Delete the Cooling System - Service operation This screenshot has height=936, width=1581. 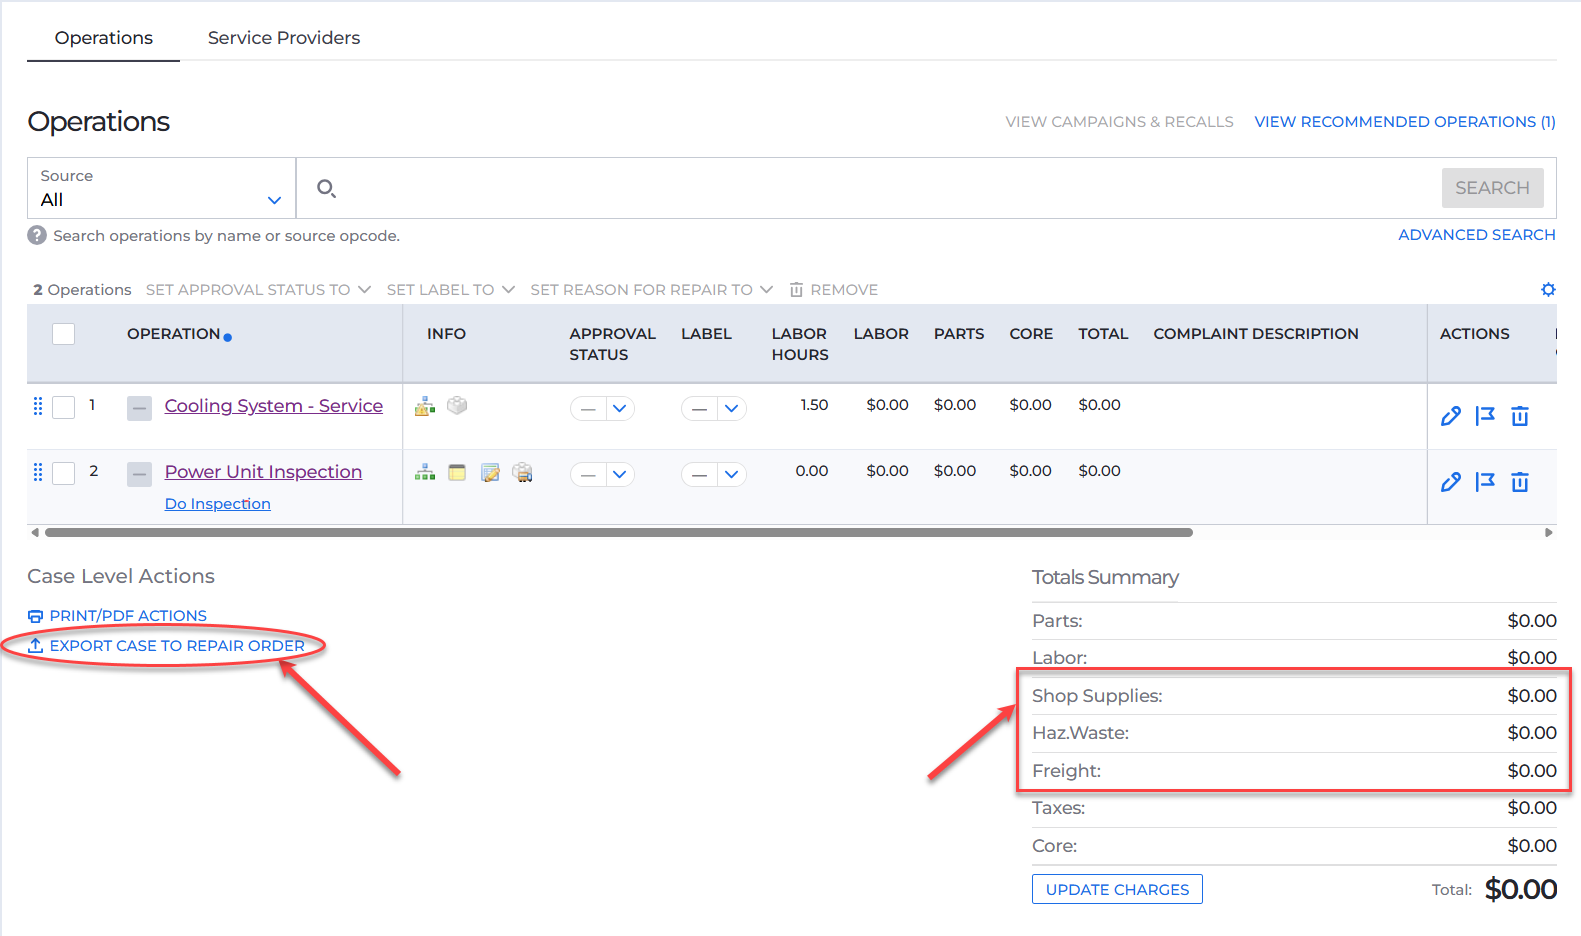click(x=1520, y=416)
